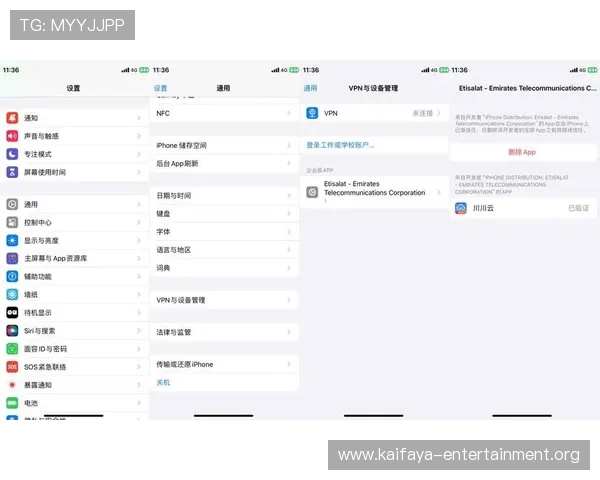Open 显示与亮度 row

(74, 240)
